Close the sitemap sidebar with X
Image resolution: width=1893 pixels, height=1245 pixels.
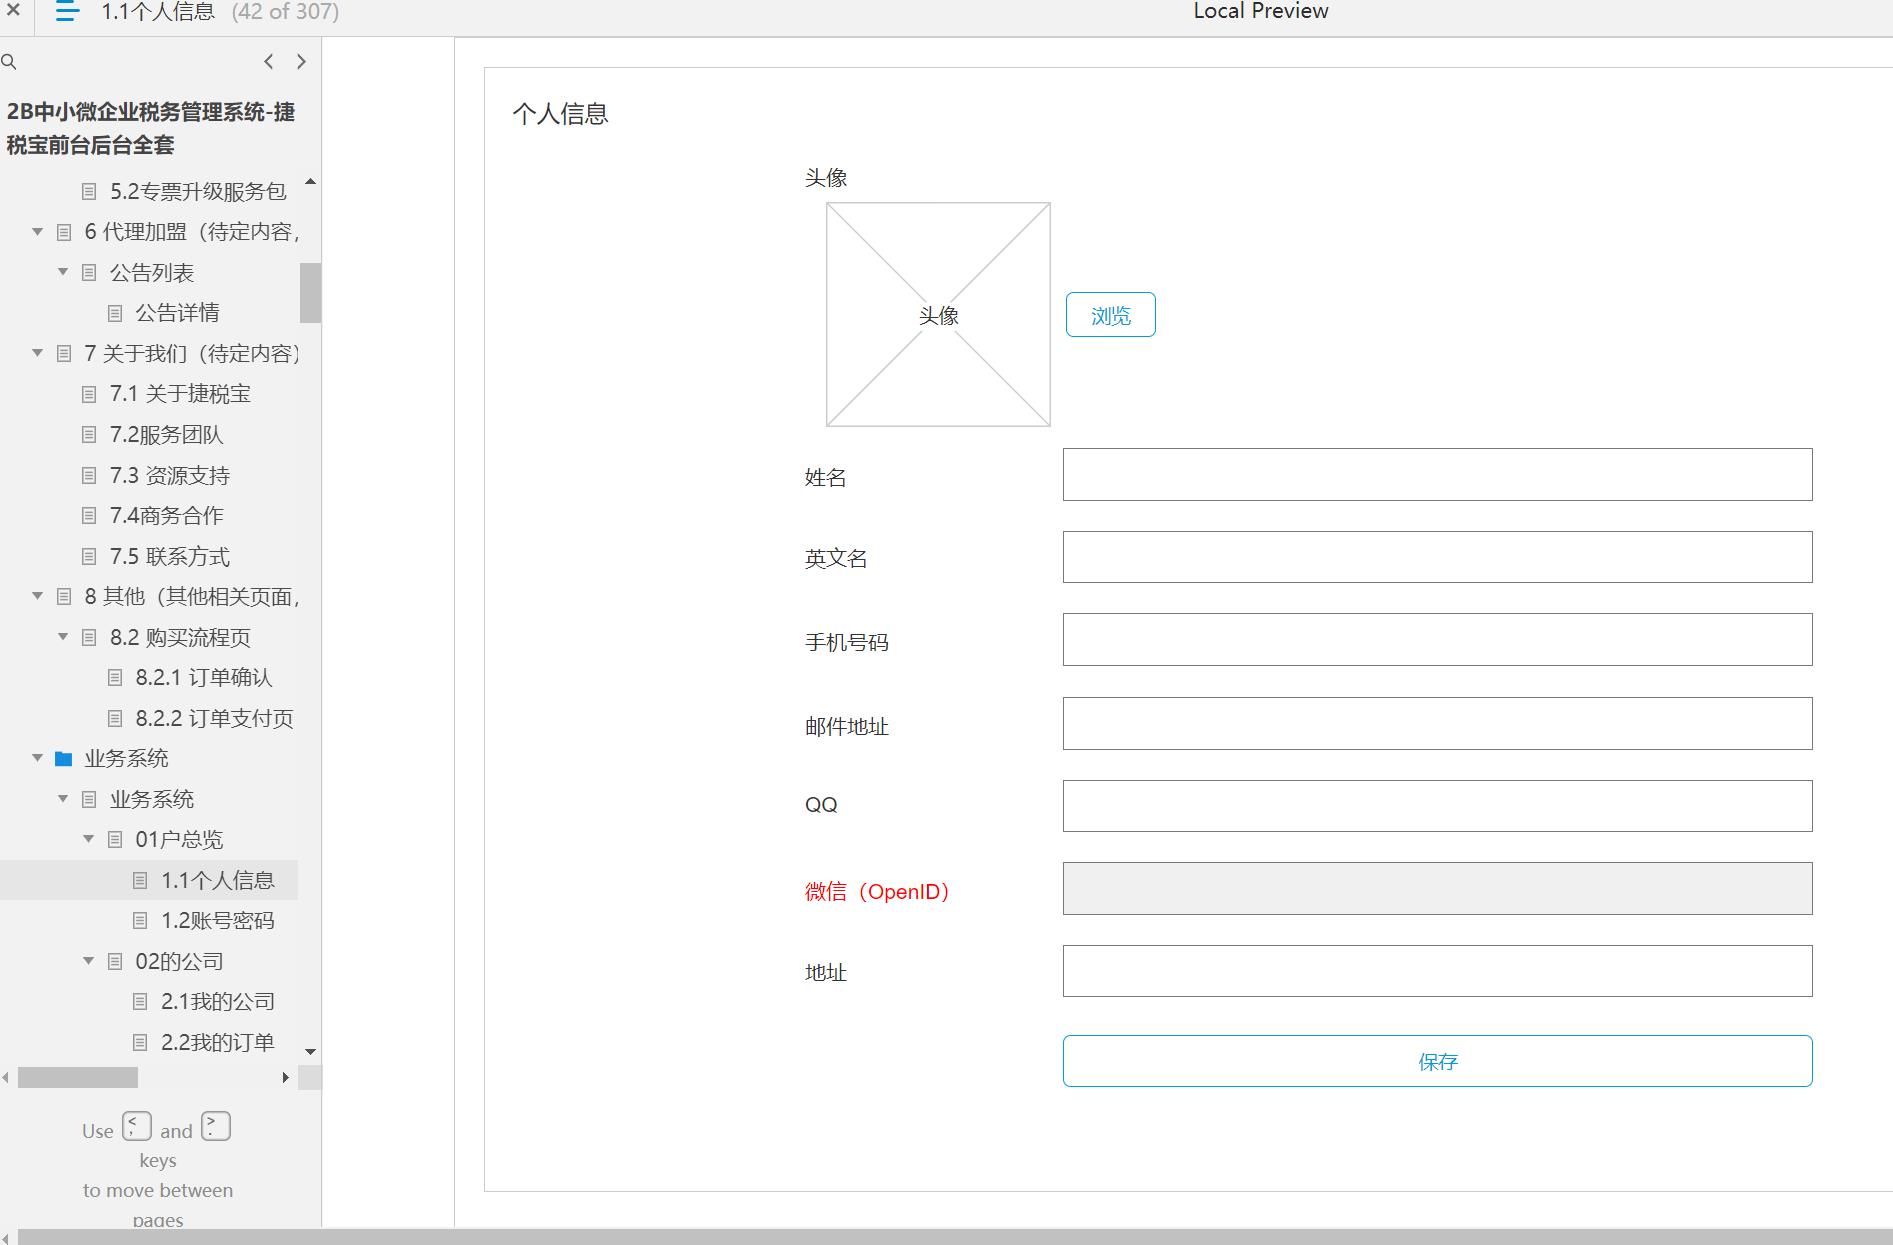[x=13, y=11]
